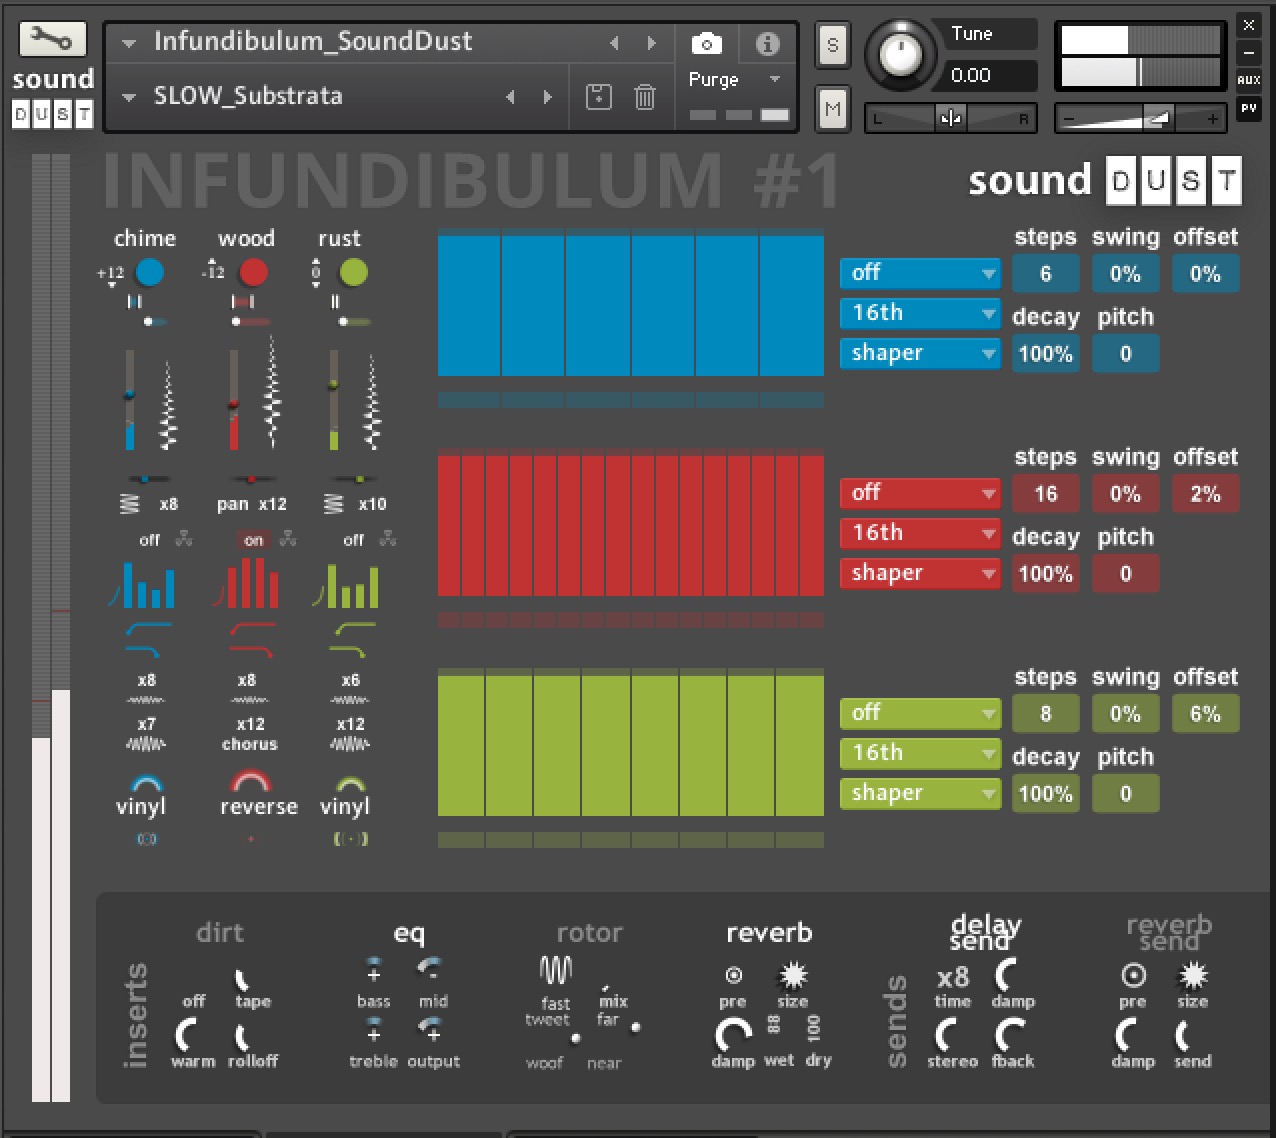Click the green rust vinyl arc knob
1276x1138 pixels.
pos(350,784)
